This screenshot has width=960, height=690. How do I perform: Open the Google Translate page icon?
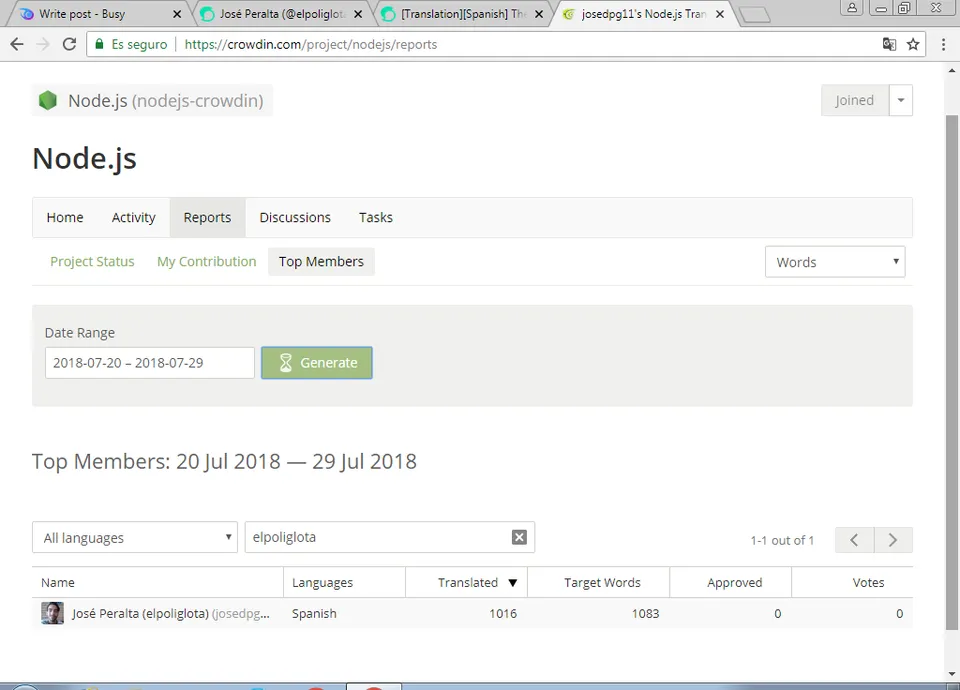coord(889,44)
